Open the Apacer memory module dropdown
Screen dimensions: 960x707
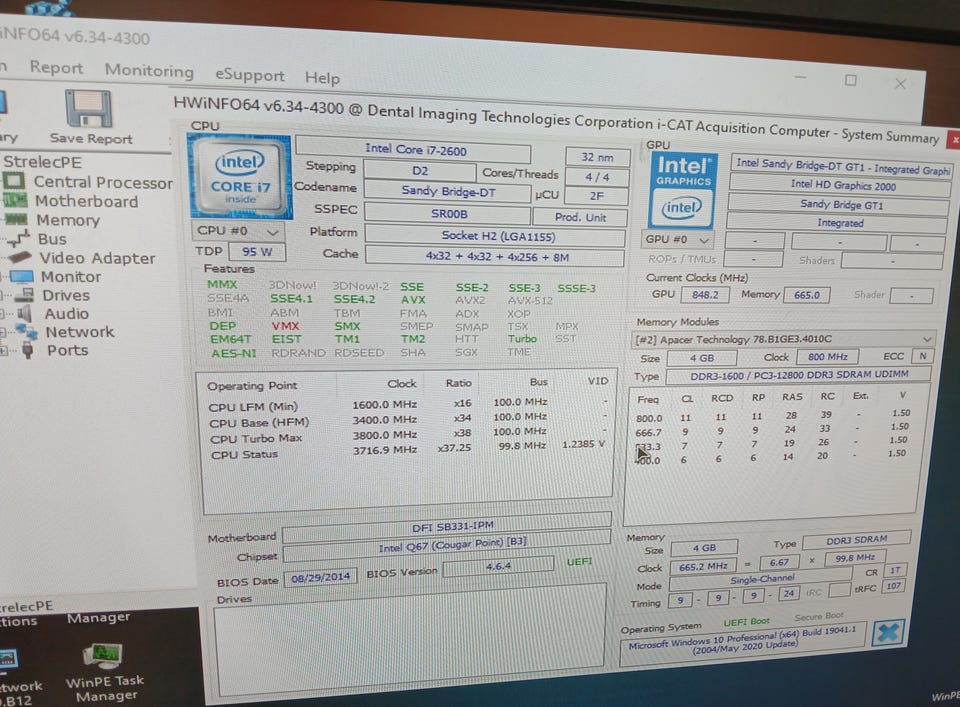(782, 339)
